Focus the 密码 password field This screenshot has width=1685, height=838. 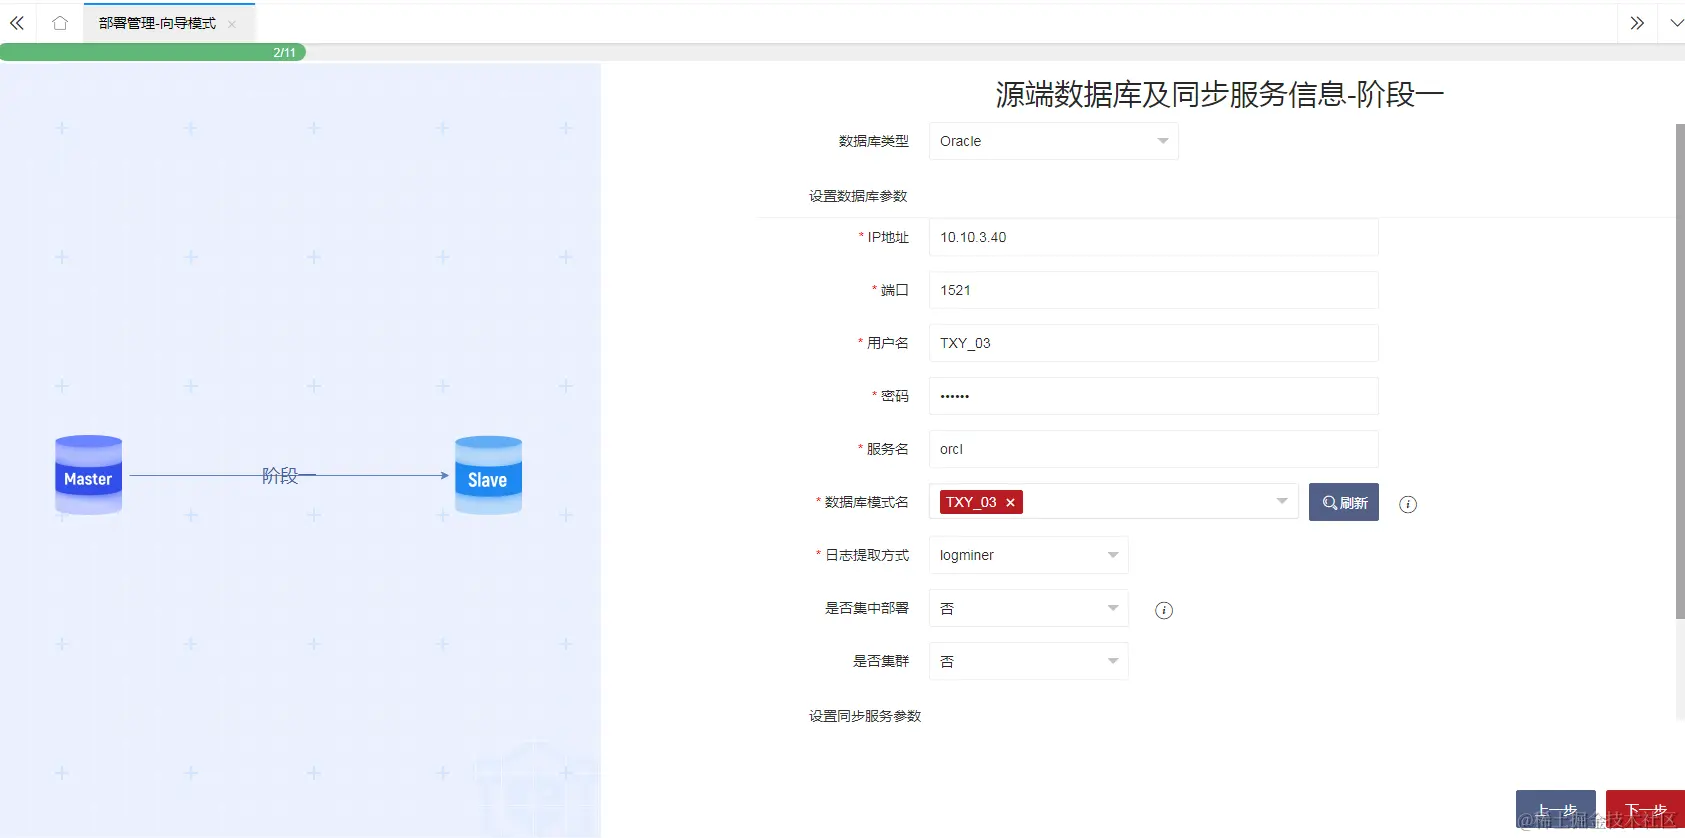[1153, 396]
